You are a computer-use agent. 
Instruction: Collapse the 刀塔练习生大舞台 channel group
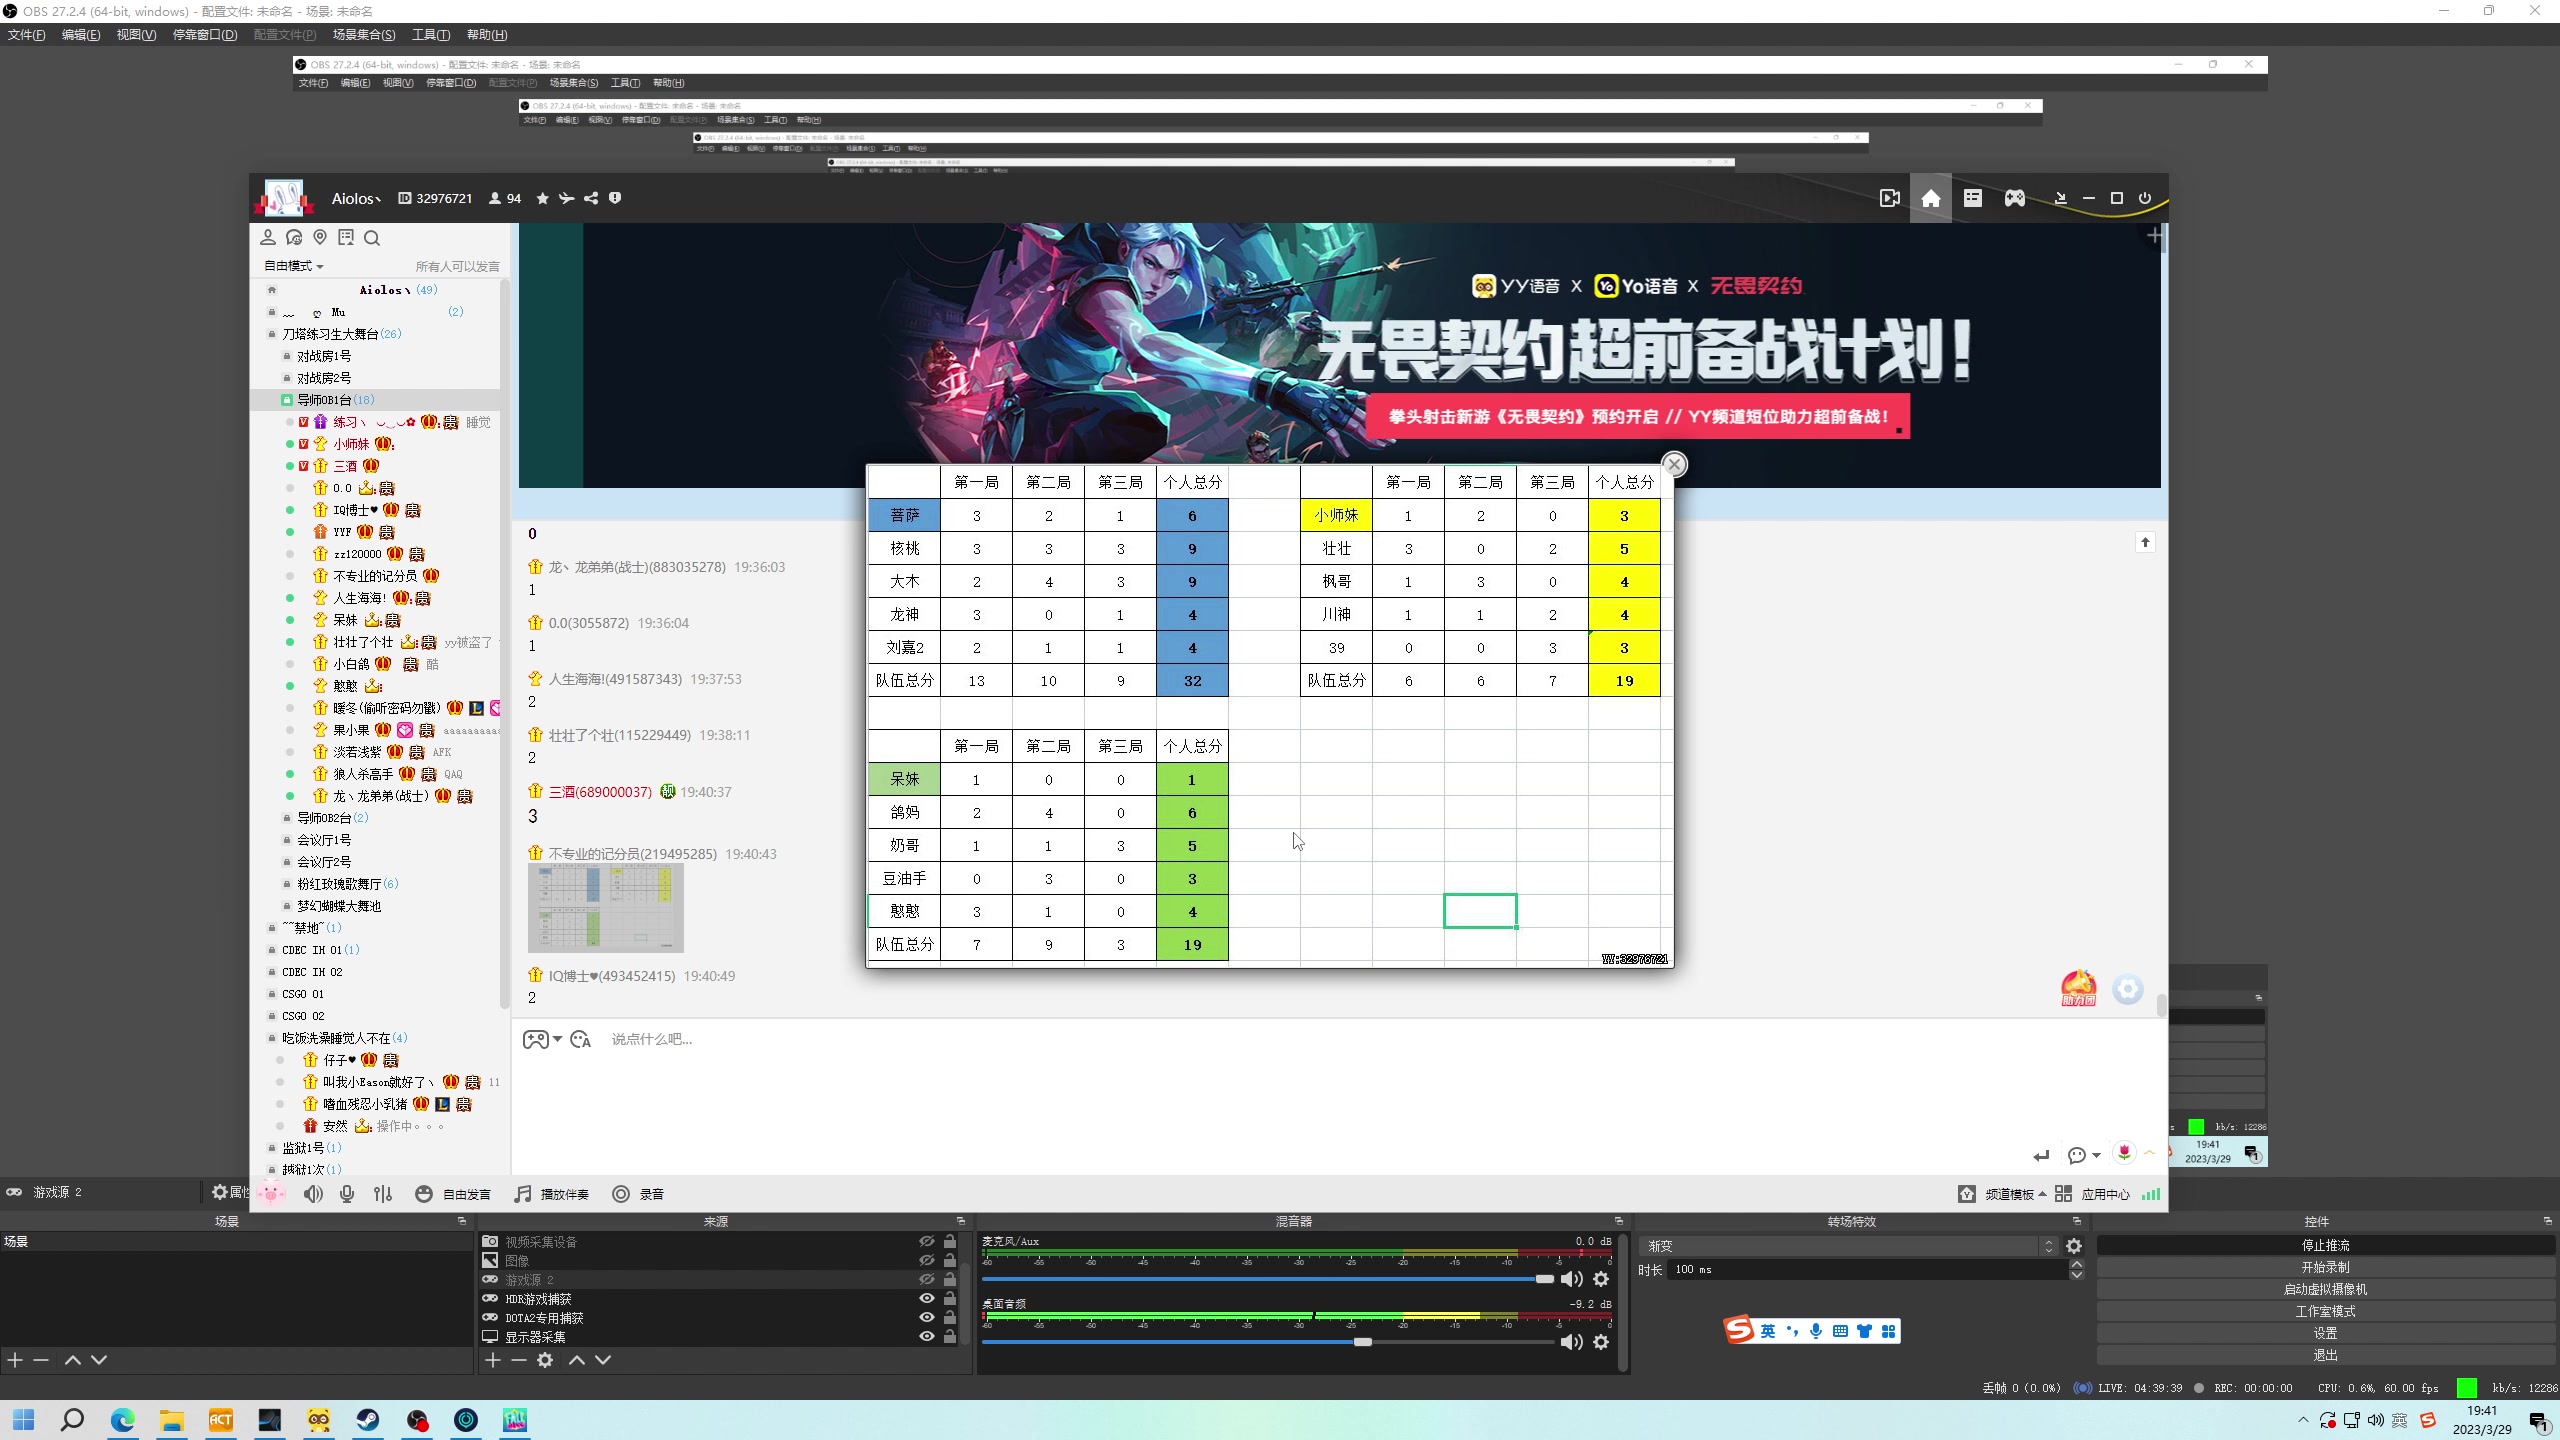pos(272,334)
